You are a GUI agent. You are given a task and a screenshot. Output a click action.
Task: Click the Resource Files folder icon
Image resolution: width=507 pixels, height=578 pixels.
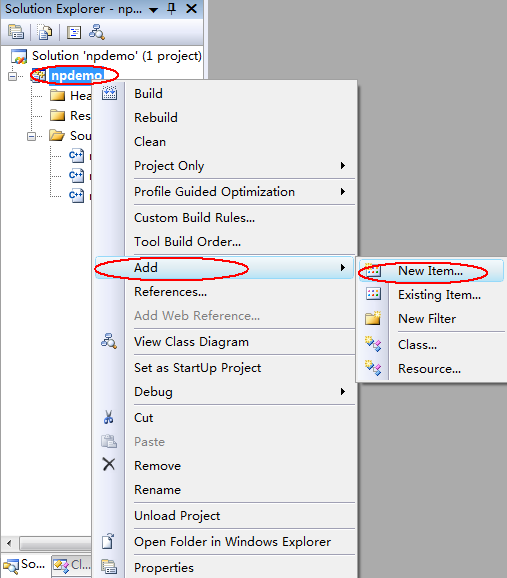point(58,115)
